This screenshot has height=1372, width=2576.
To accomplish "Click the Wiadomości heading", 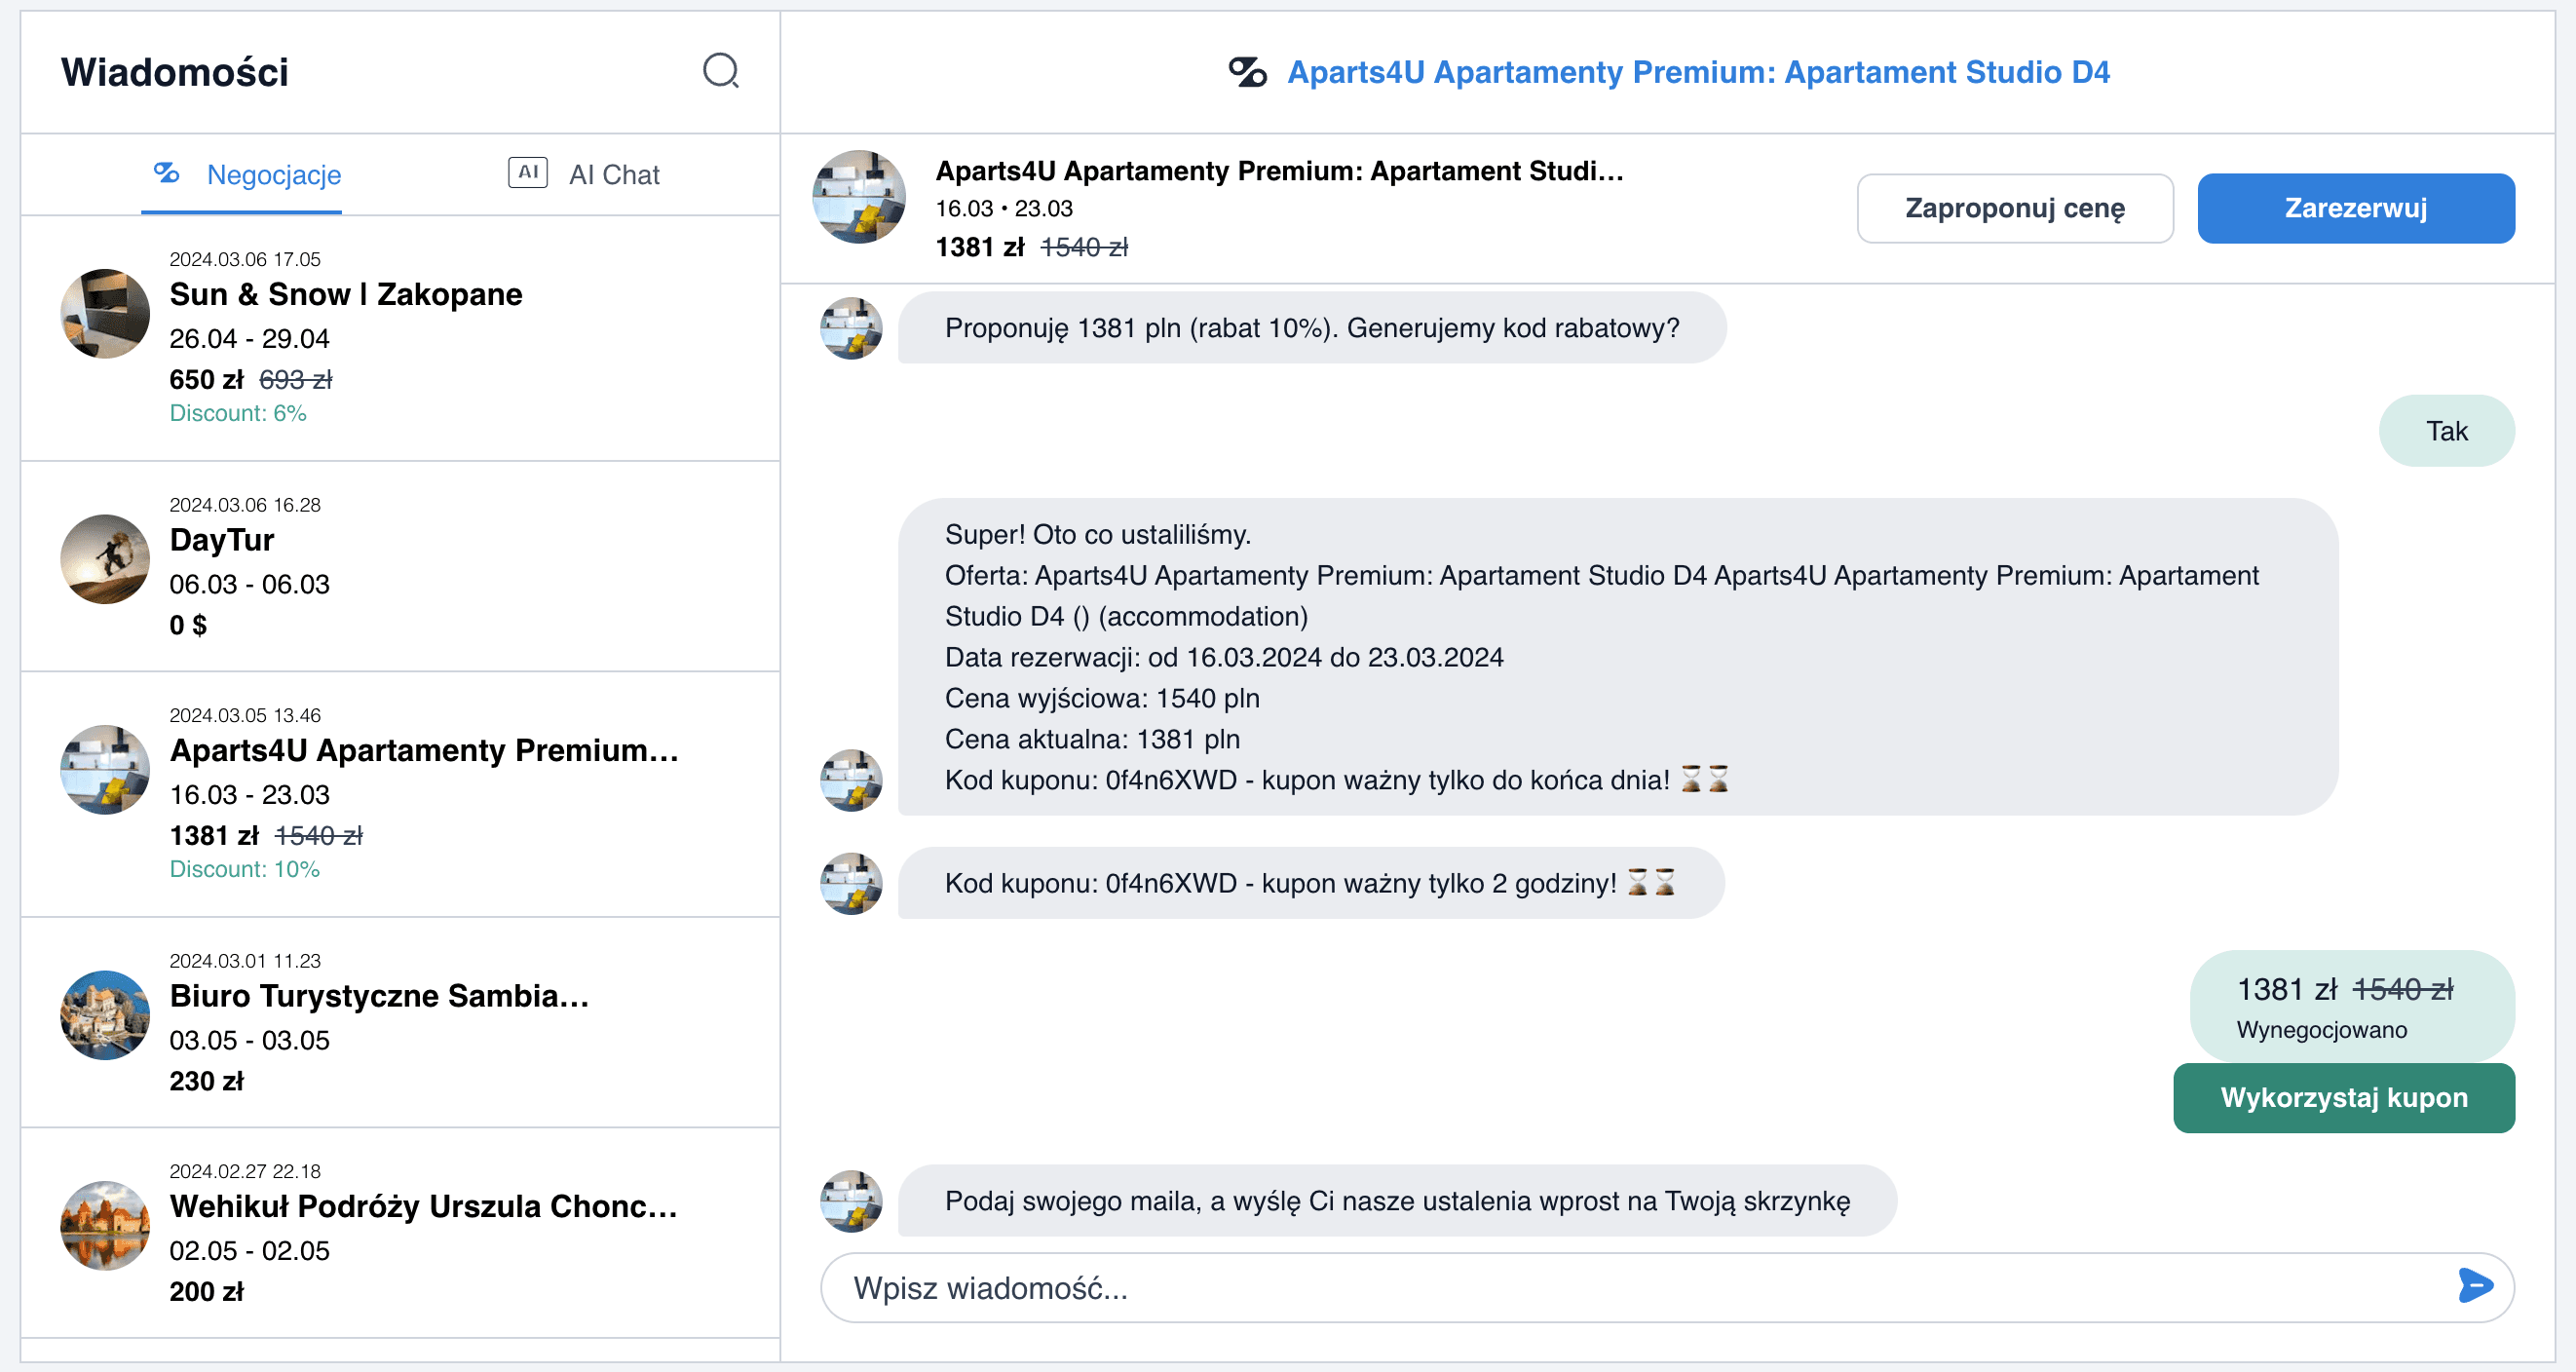I will click(x=175, y=72).
